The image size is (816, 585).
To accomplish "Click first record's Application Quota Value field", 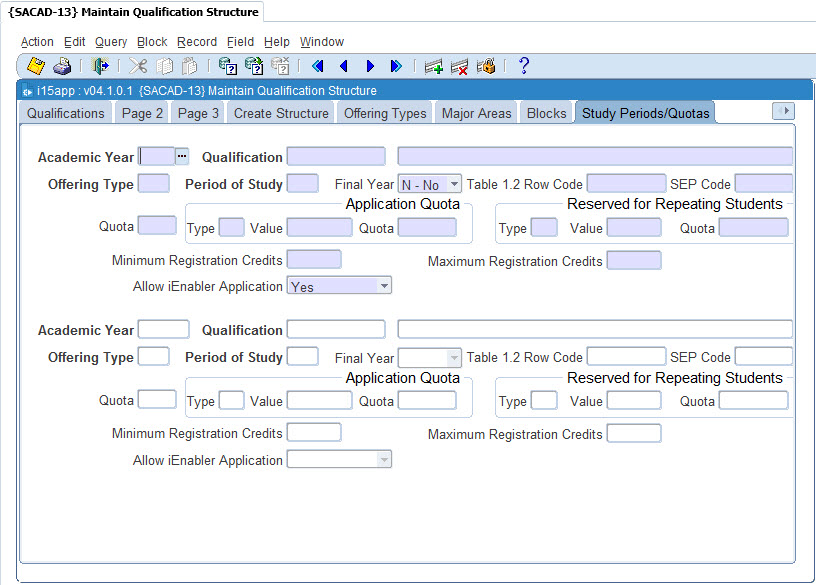I will (x=320, y=227).
